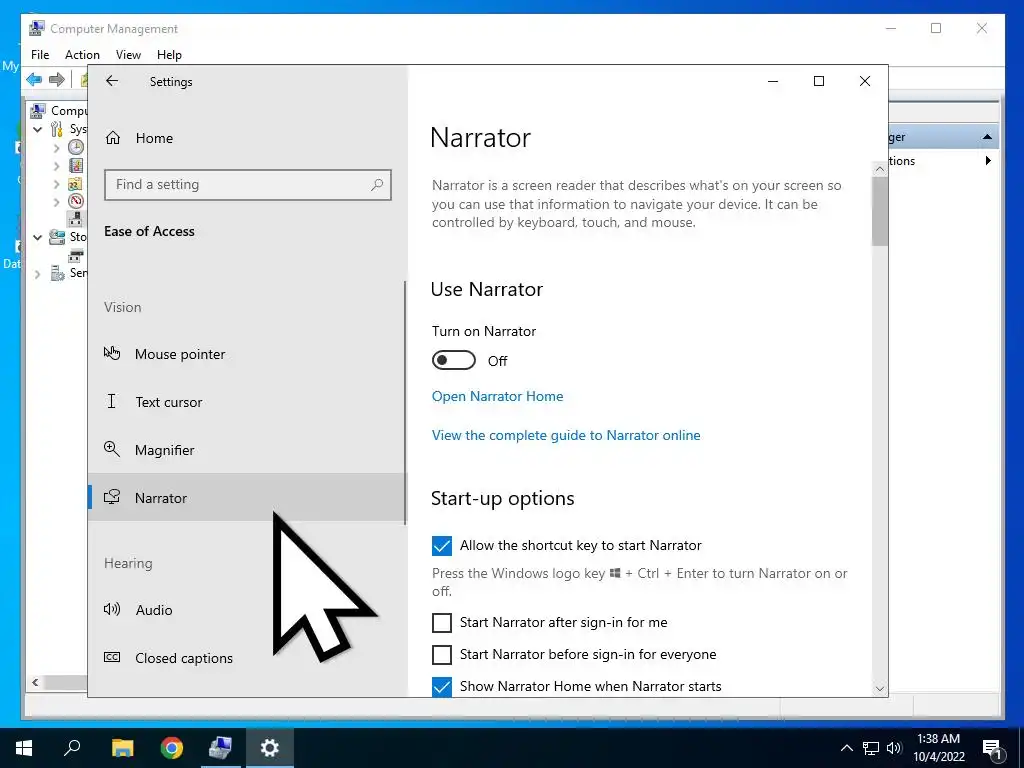
Task: Open Audio settings under Hearing
Action: tap(247, 610)
